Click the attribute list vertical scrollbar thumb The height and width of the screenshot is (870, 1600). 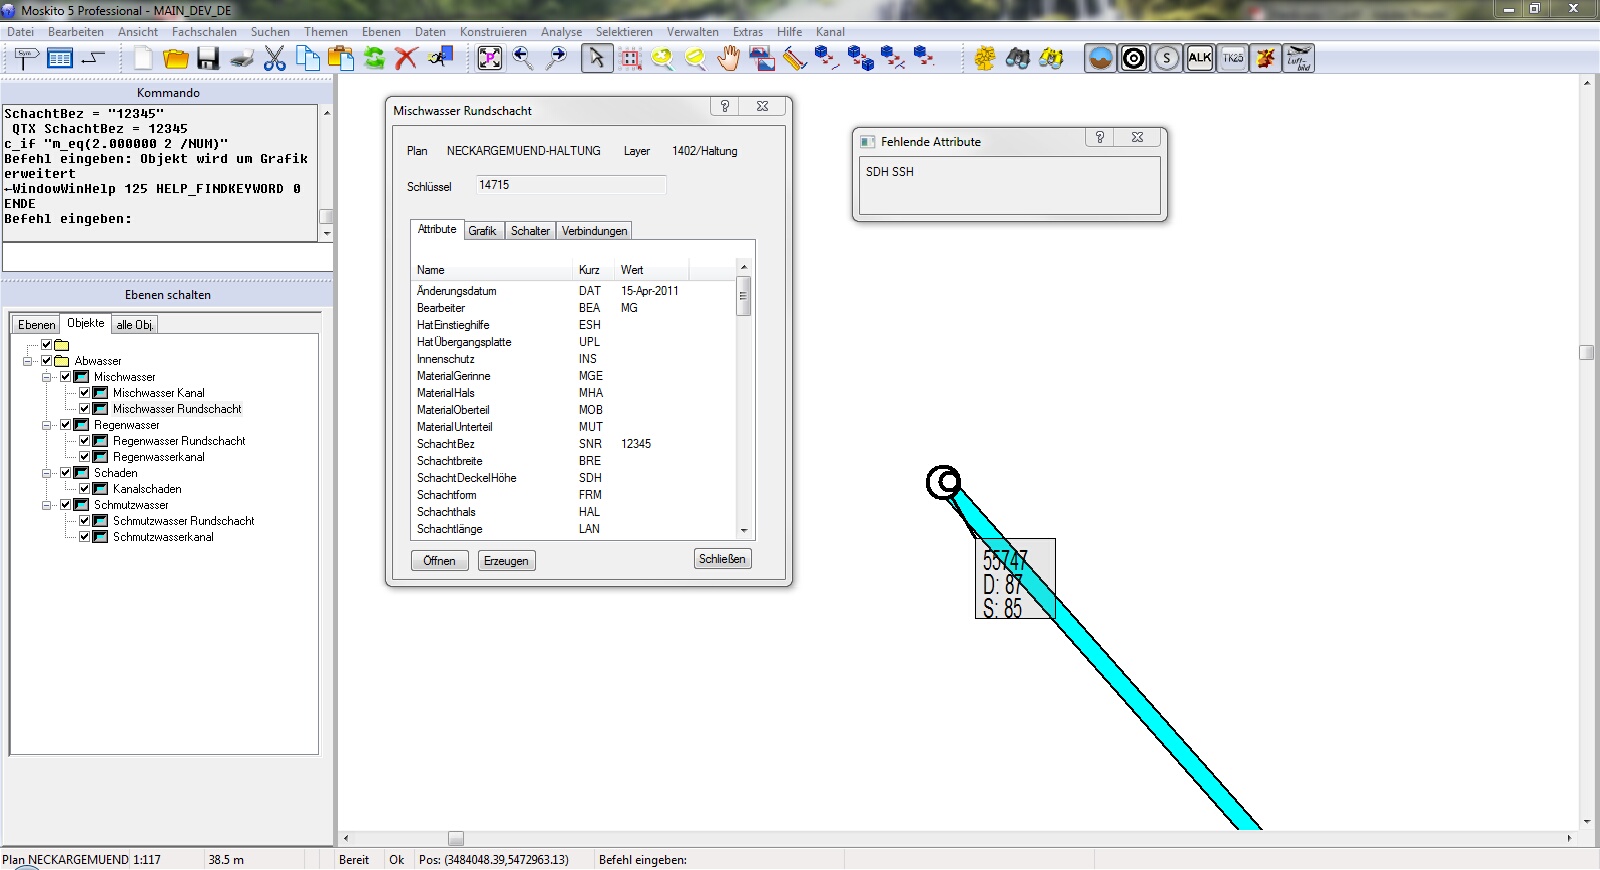[x=743, y=297]
